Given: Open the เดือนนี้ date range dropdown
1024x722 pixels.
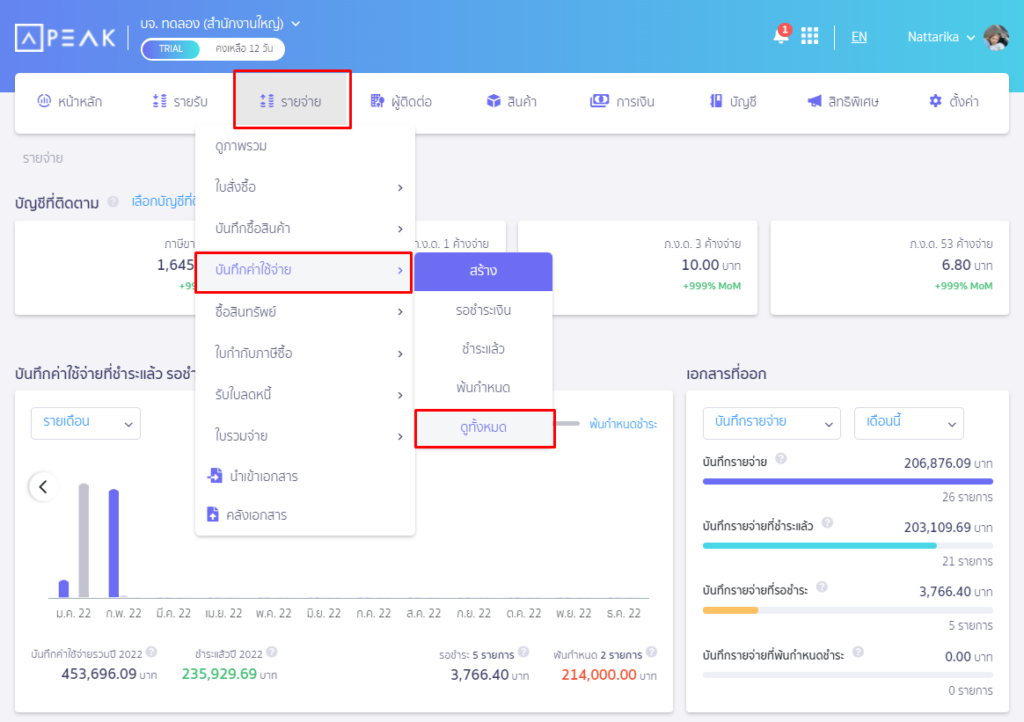Looking at the screenshot, I should tap(908, 423).
